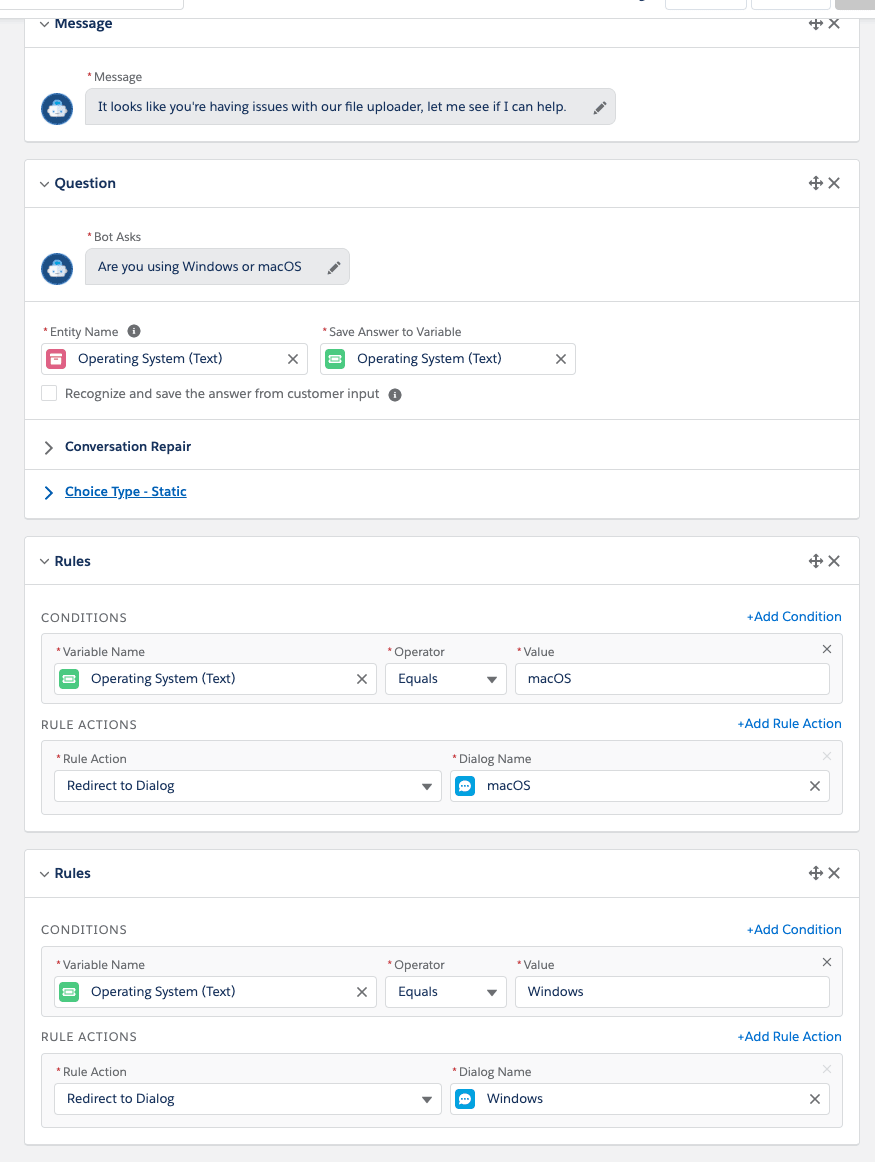The width and height of the screenshot is (875, 1162).
Task: Enable Recognize and save the answer checkbox
Action: pos(49,393)
